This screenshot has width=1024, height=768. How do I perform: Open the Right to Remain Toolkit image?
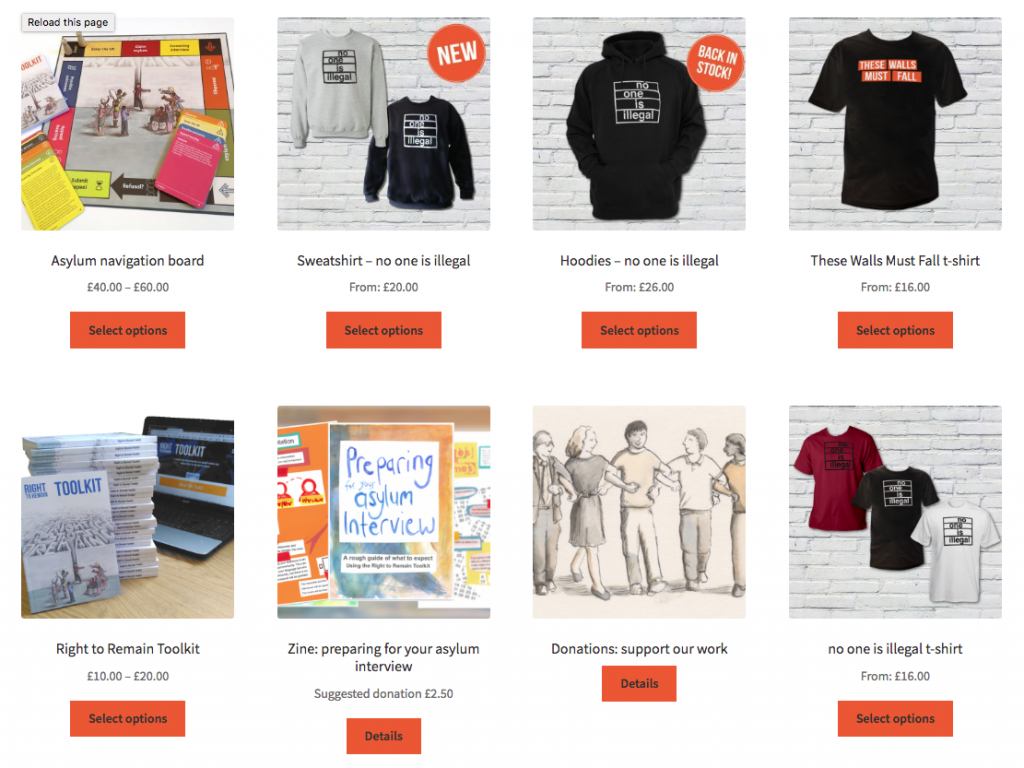[x=127, y=512]
